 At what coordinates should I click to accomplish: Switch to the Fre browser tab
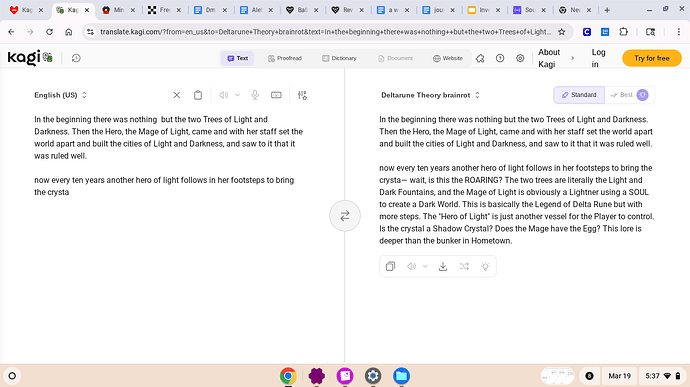point(164,10)
